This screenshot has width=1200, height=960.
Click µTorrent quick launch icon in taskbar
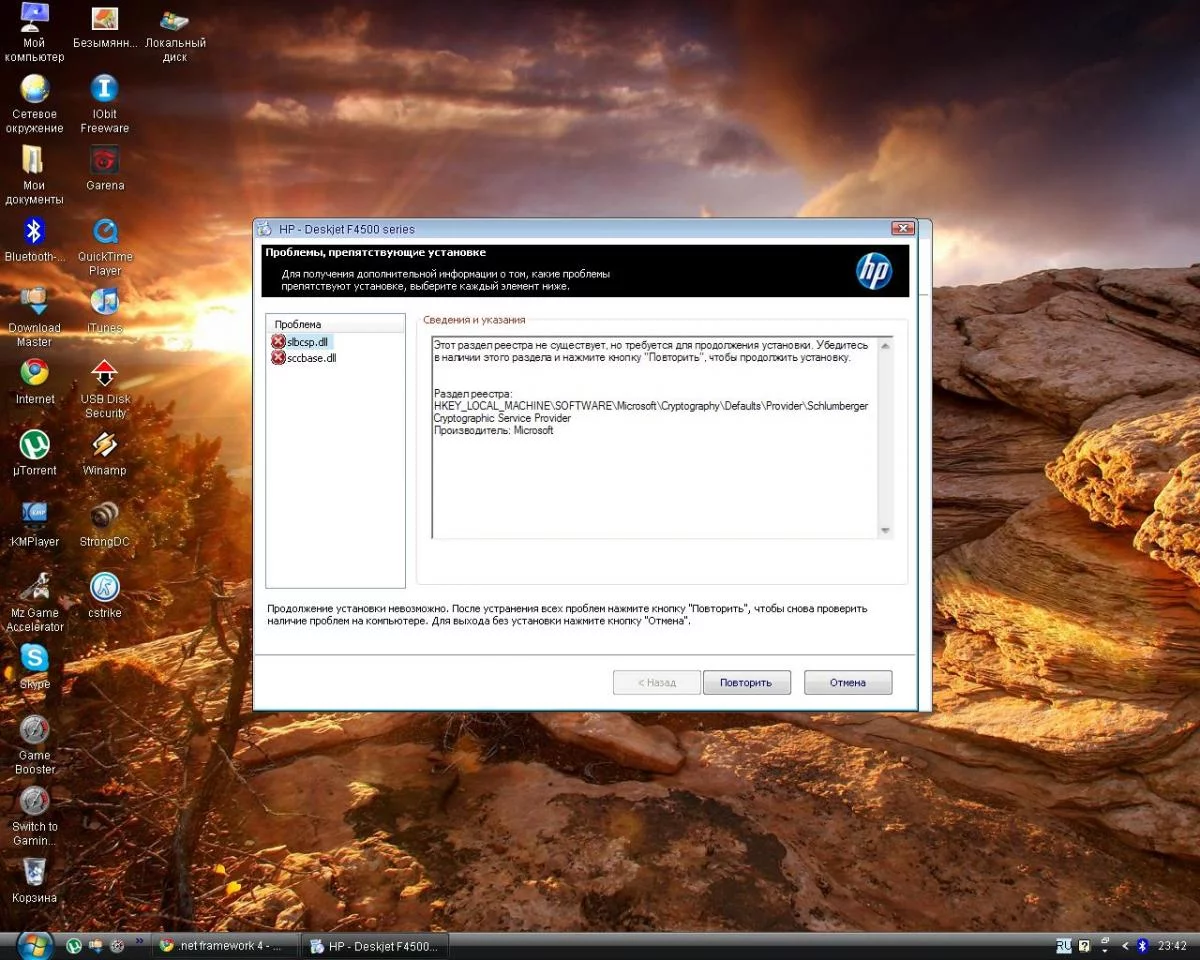[x=73, y=945]
